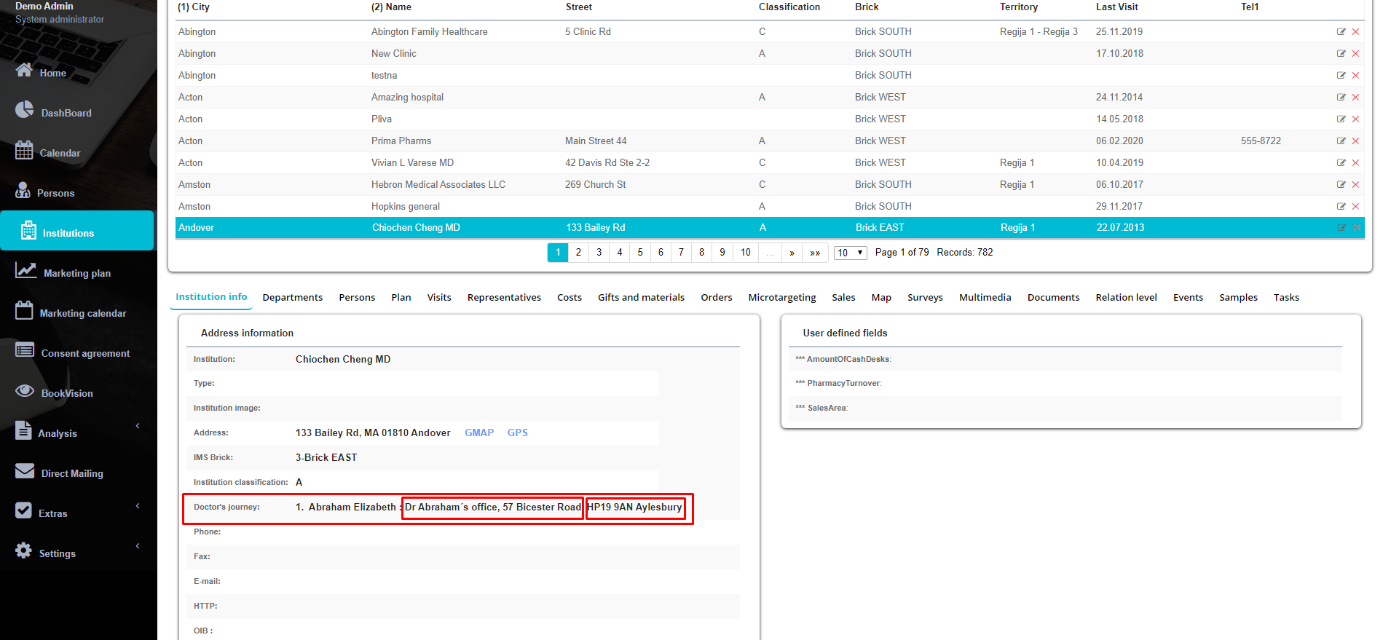
Task: Expand the Analysis submenu
Action: (x=137, y=428)
